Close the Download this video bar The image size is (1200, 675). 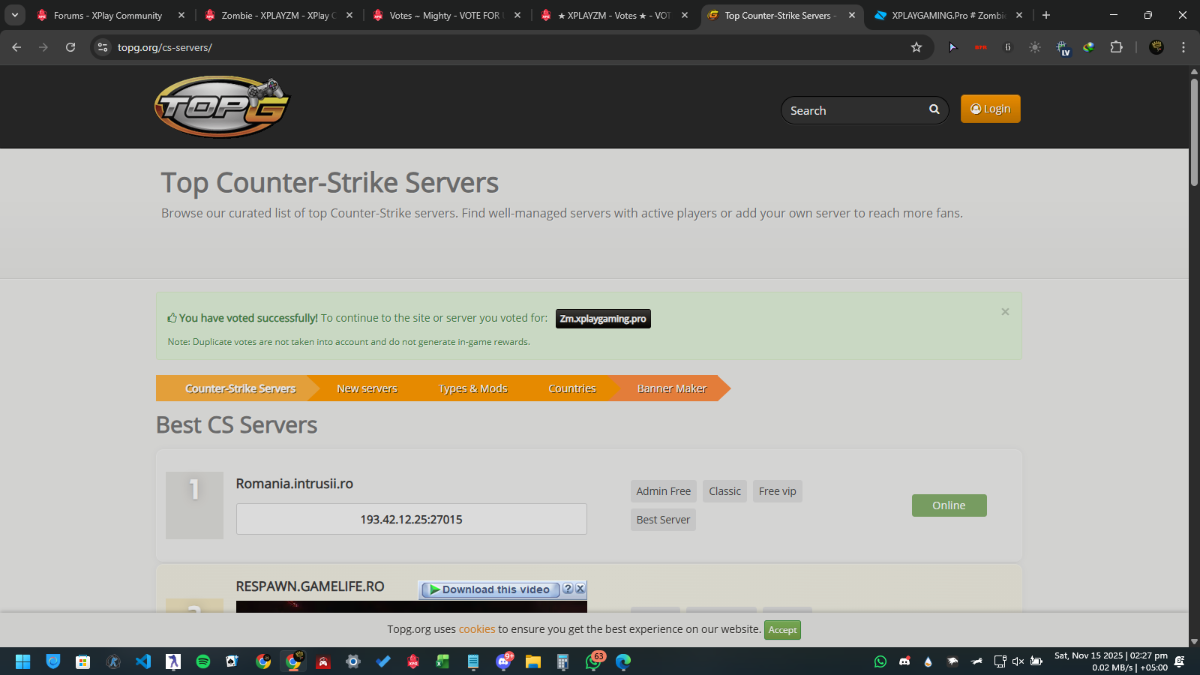tap(580, 589)
